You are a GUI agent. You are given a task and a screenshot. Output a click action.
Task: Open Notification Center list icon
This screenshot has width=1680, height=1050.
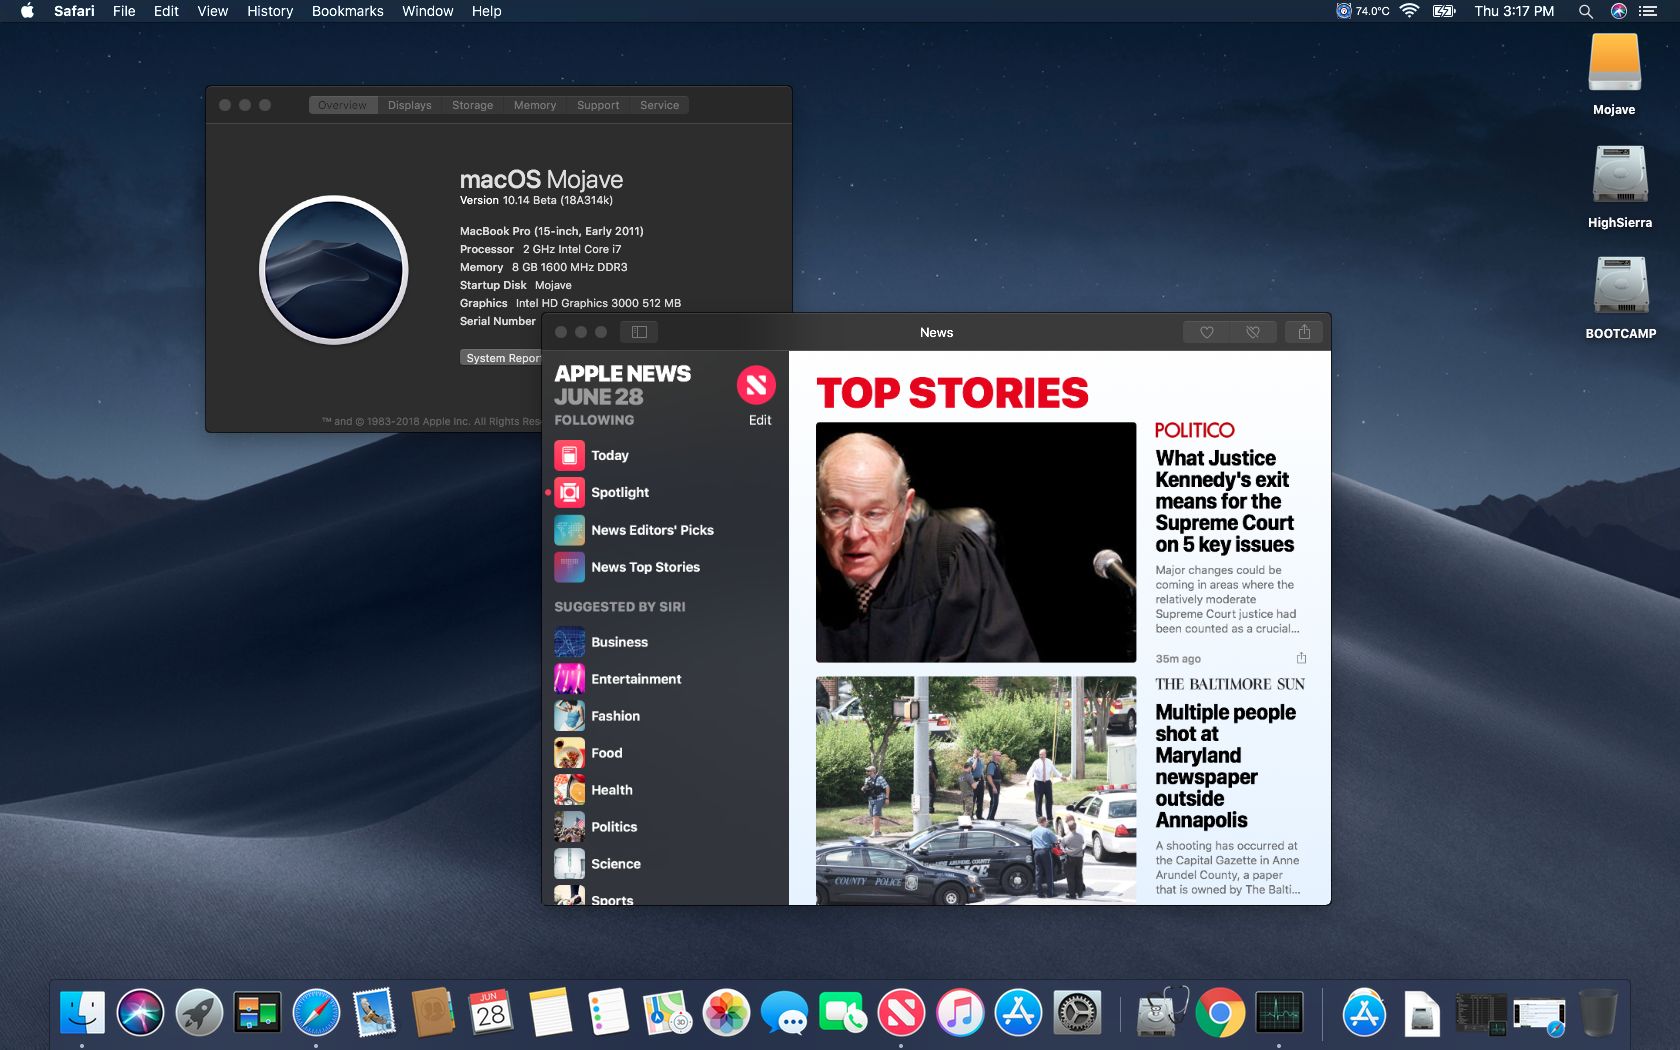[1648, 11]
